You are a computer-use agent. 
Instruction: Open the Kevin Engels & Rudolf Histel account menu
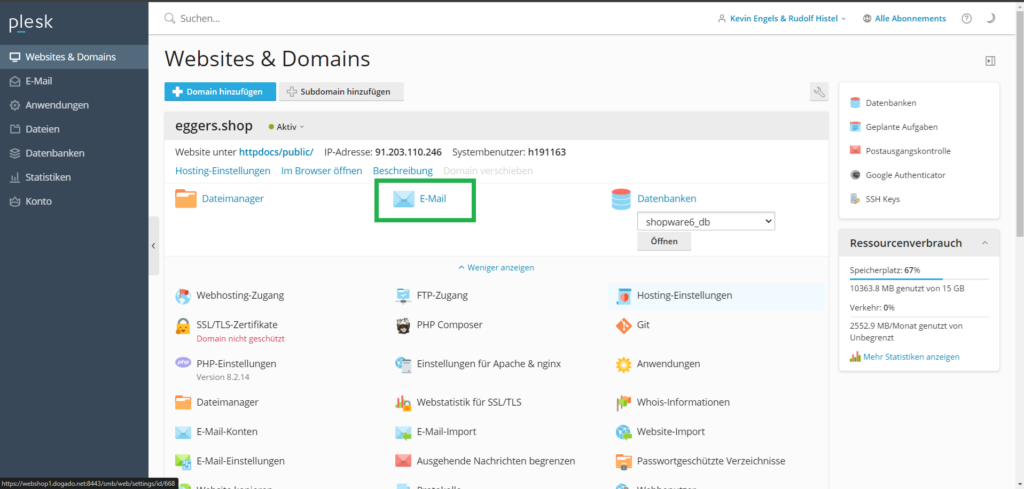[x=782, y=19]
